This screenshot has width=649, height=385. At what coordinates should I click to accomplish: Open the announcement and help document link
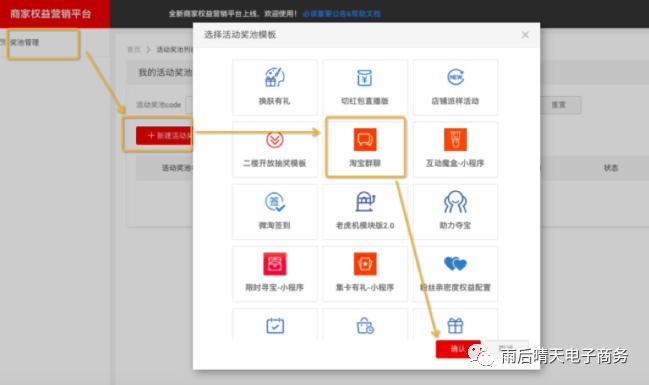(341, 14)
